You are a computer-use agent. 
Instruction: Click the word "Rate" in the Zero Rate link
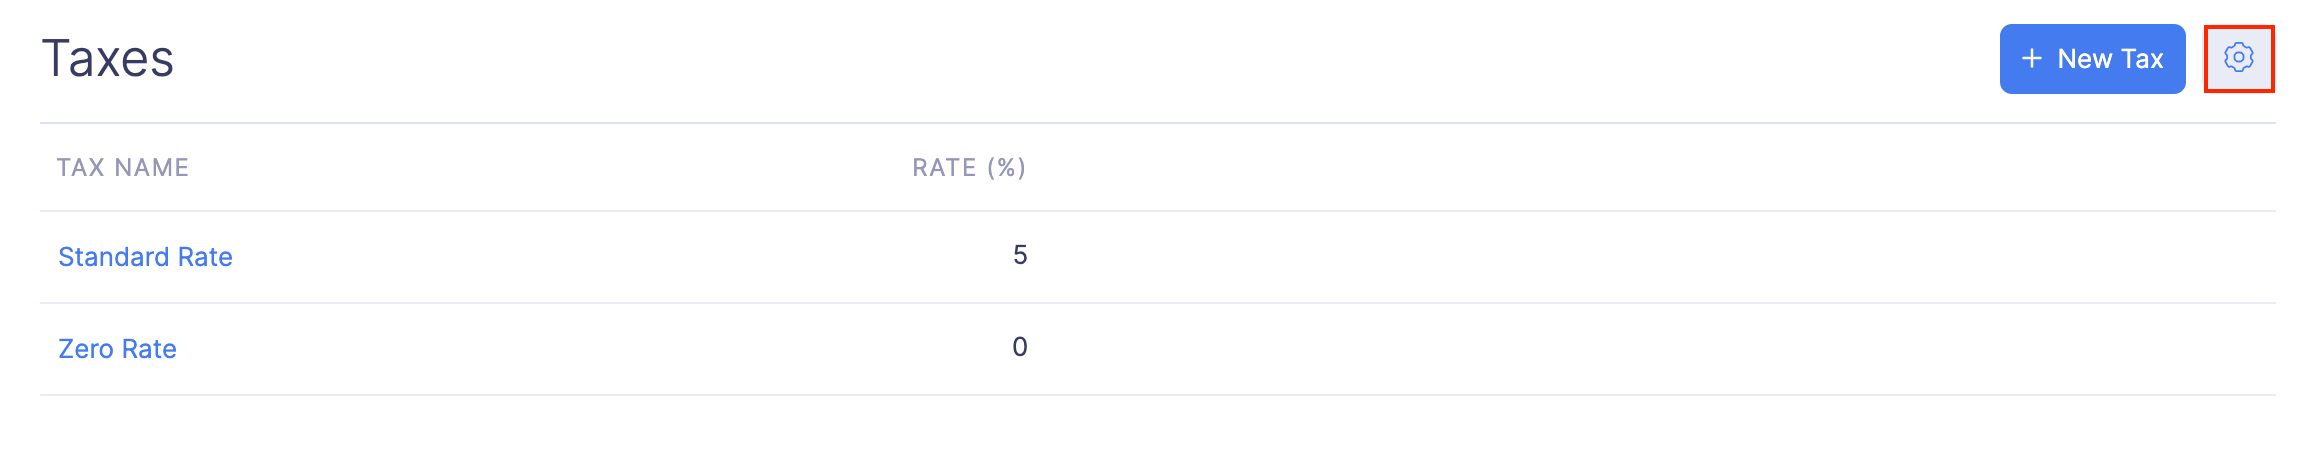point(149,349)
